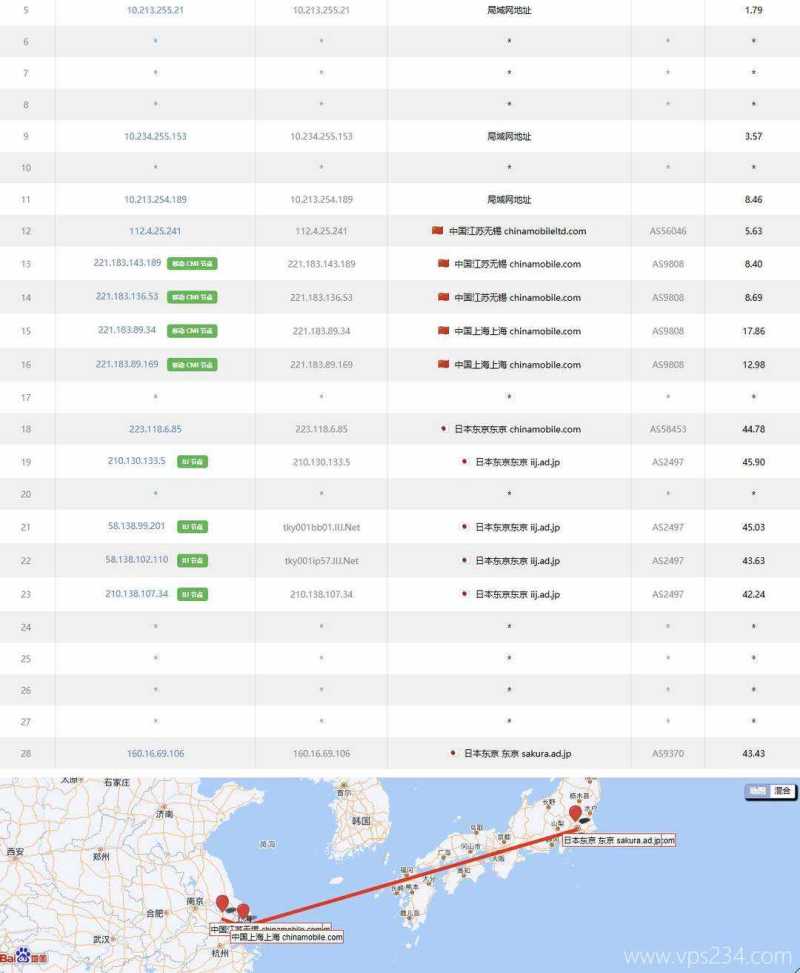Click the red map marker over Shanghai
Image resolution: width=800 pixels, height=973 pixels.
point(243,911)
